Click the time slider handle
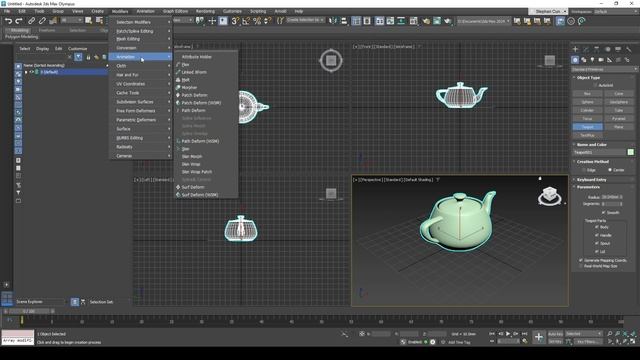 [29, 311]
